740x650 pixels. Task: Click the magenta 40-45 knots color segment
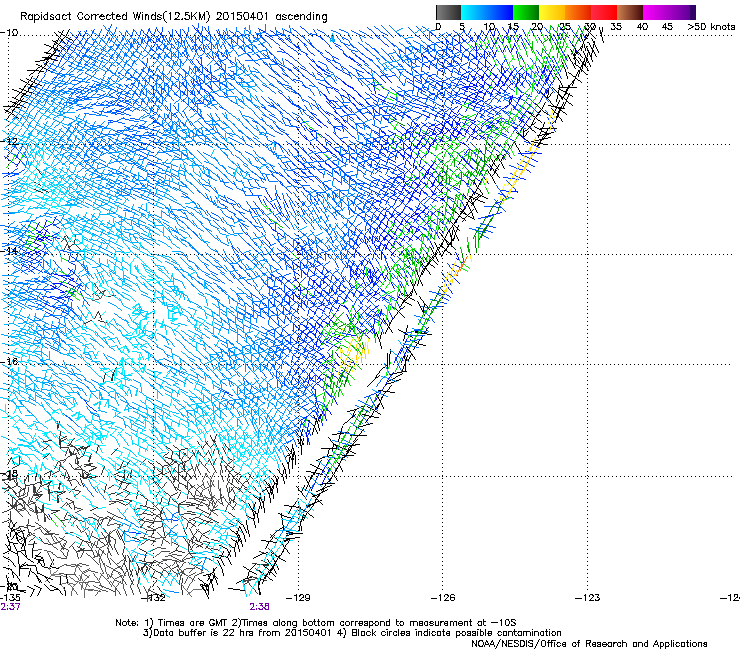click(656, 12)
